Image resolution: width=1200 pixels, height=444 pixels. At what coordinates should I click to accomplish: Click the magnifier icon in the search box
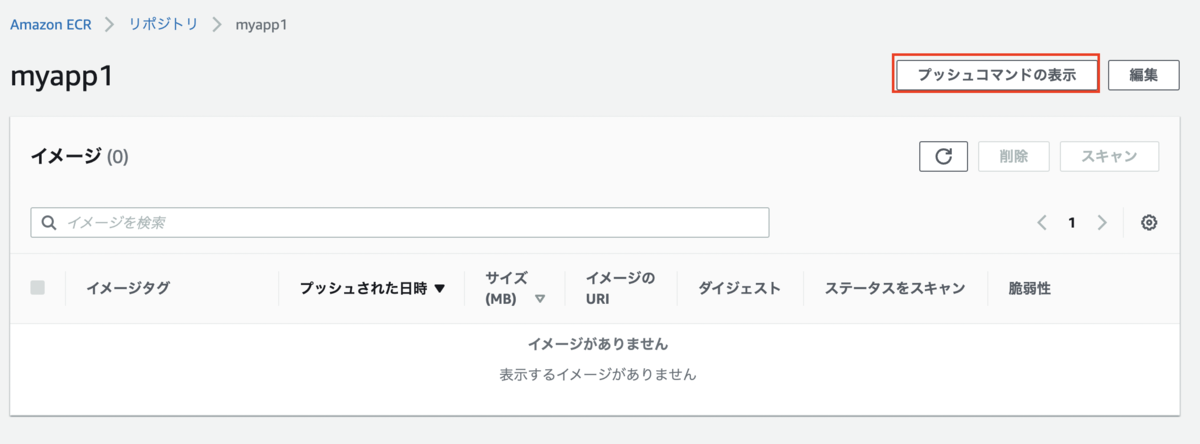click(49, 223)
